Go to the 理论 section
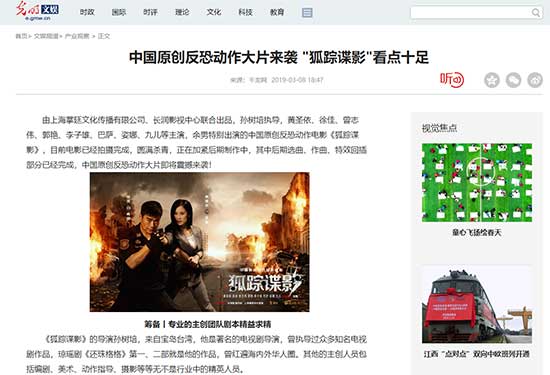 click(182, 12)
